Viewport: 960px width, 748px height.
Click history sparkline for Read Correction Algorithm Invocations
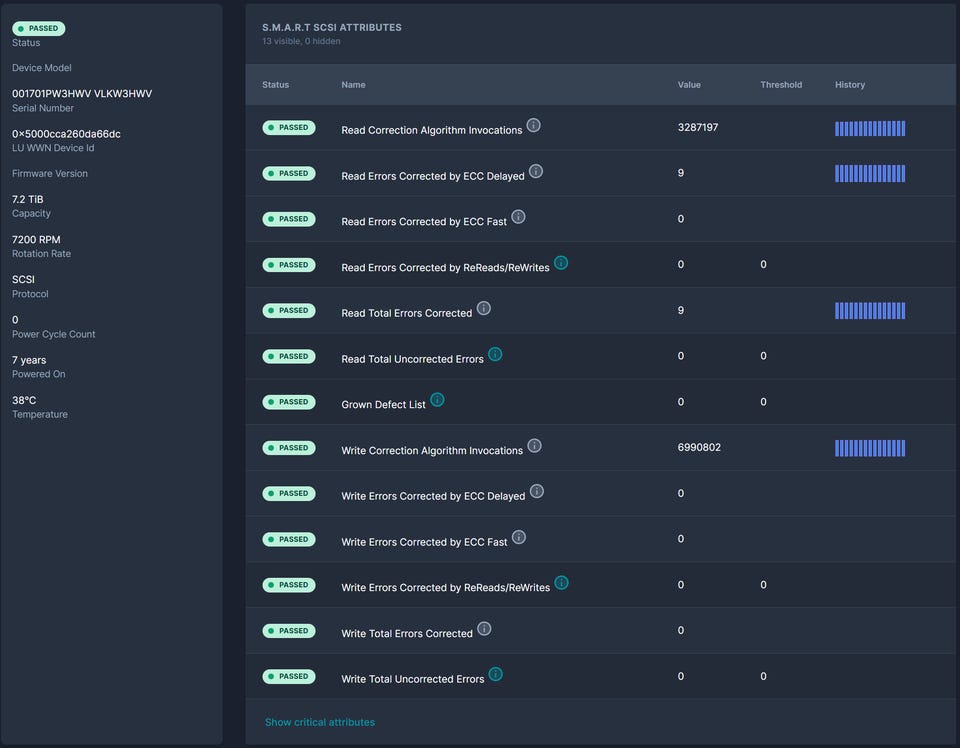(x=870, y=128)
